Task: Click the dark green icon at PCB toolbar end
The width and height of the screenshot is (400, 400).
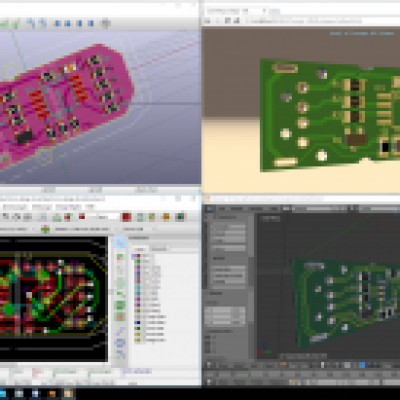Action: [180, 217]
